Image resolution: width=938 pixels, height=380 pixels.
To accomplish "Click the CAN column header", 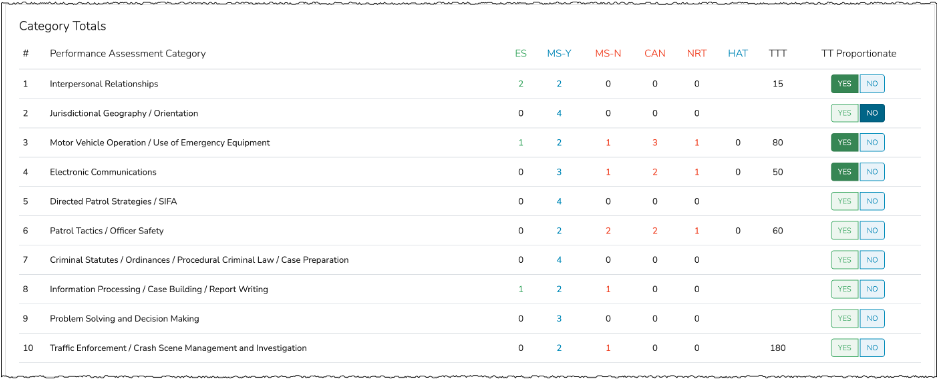I will coord(654,53).
